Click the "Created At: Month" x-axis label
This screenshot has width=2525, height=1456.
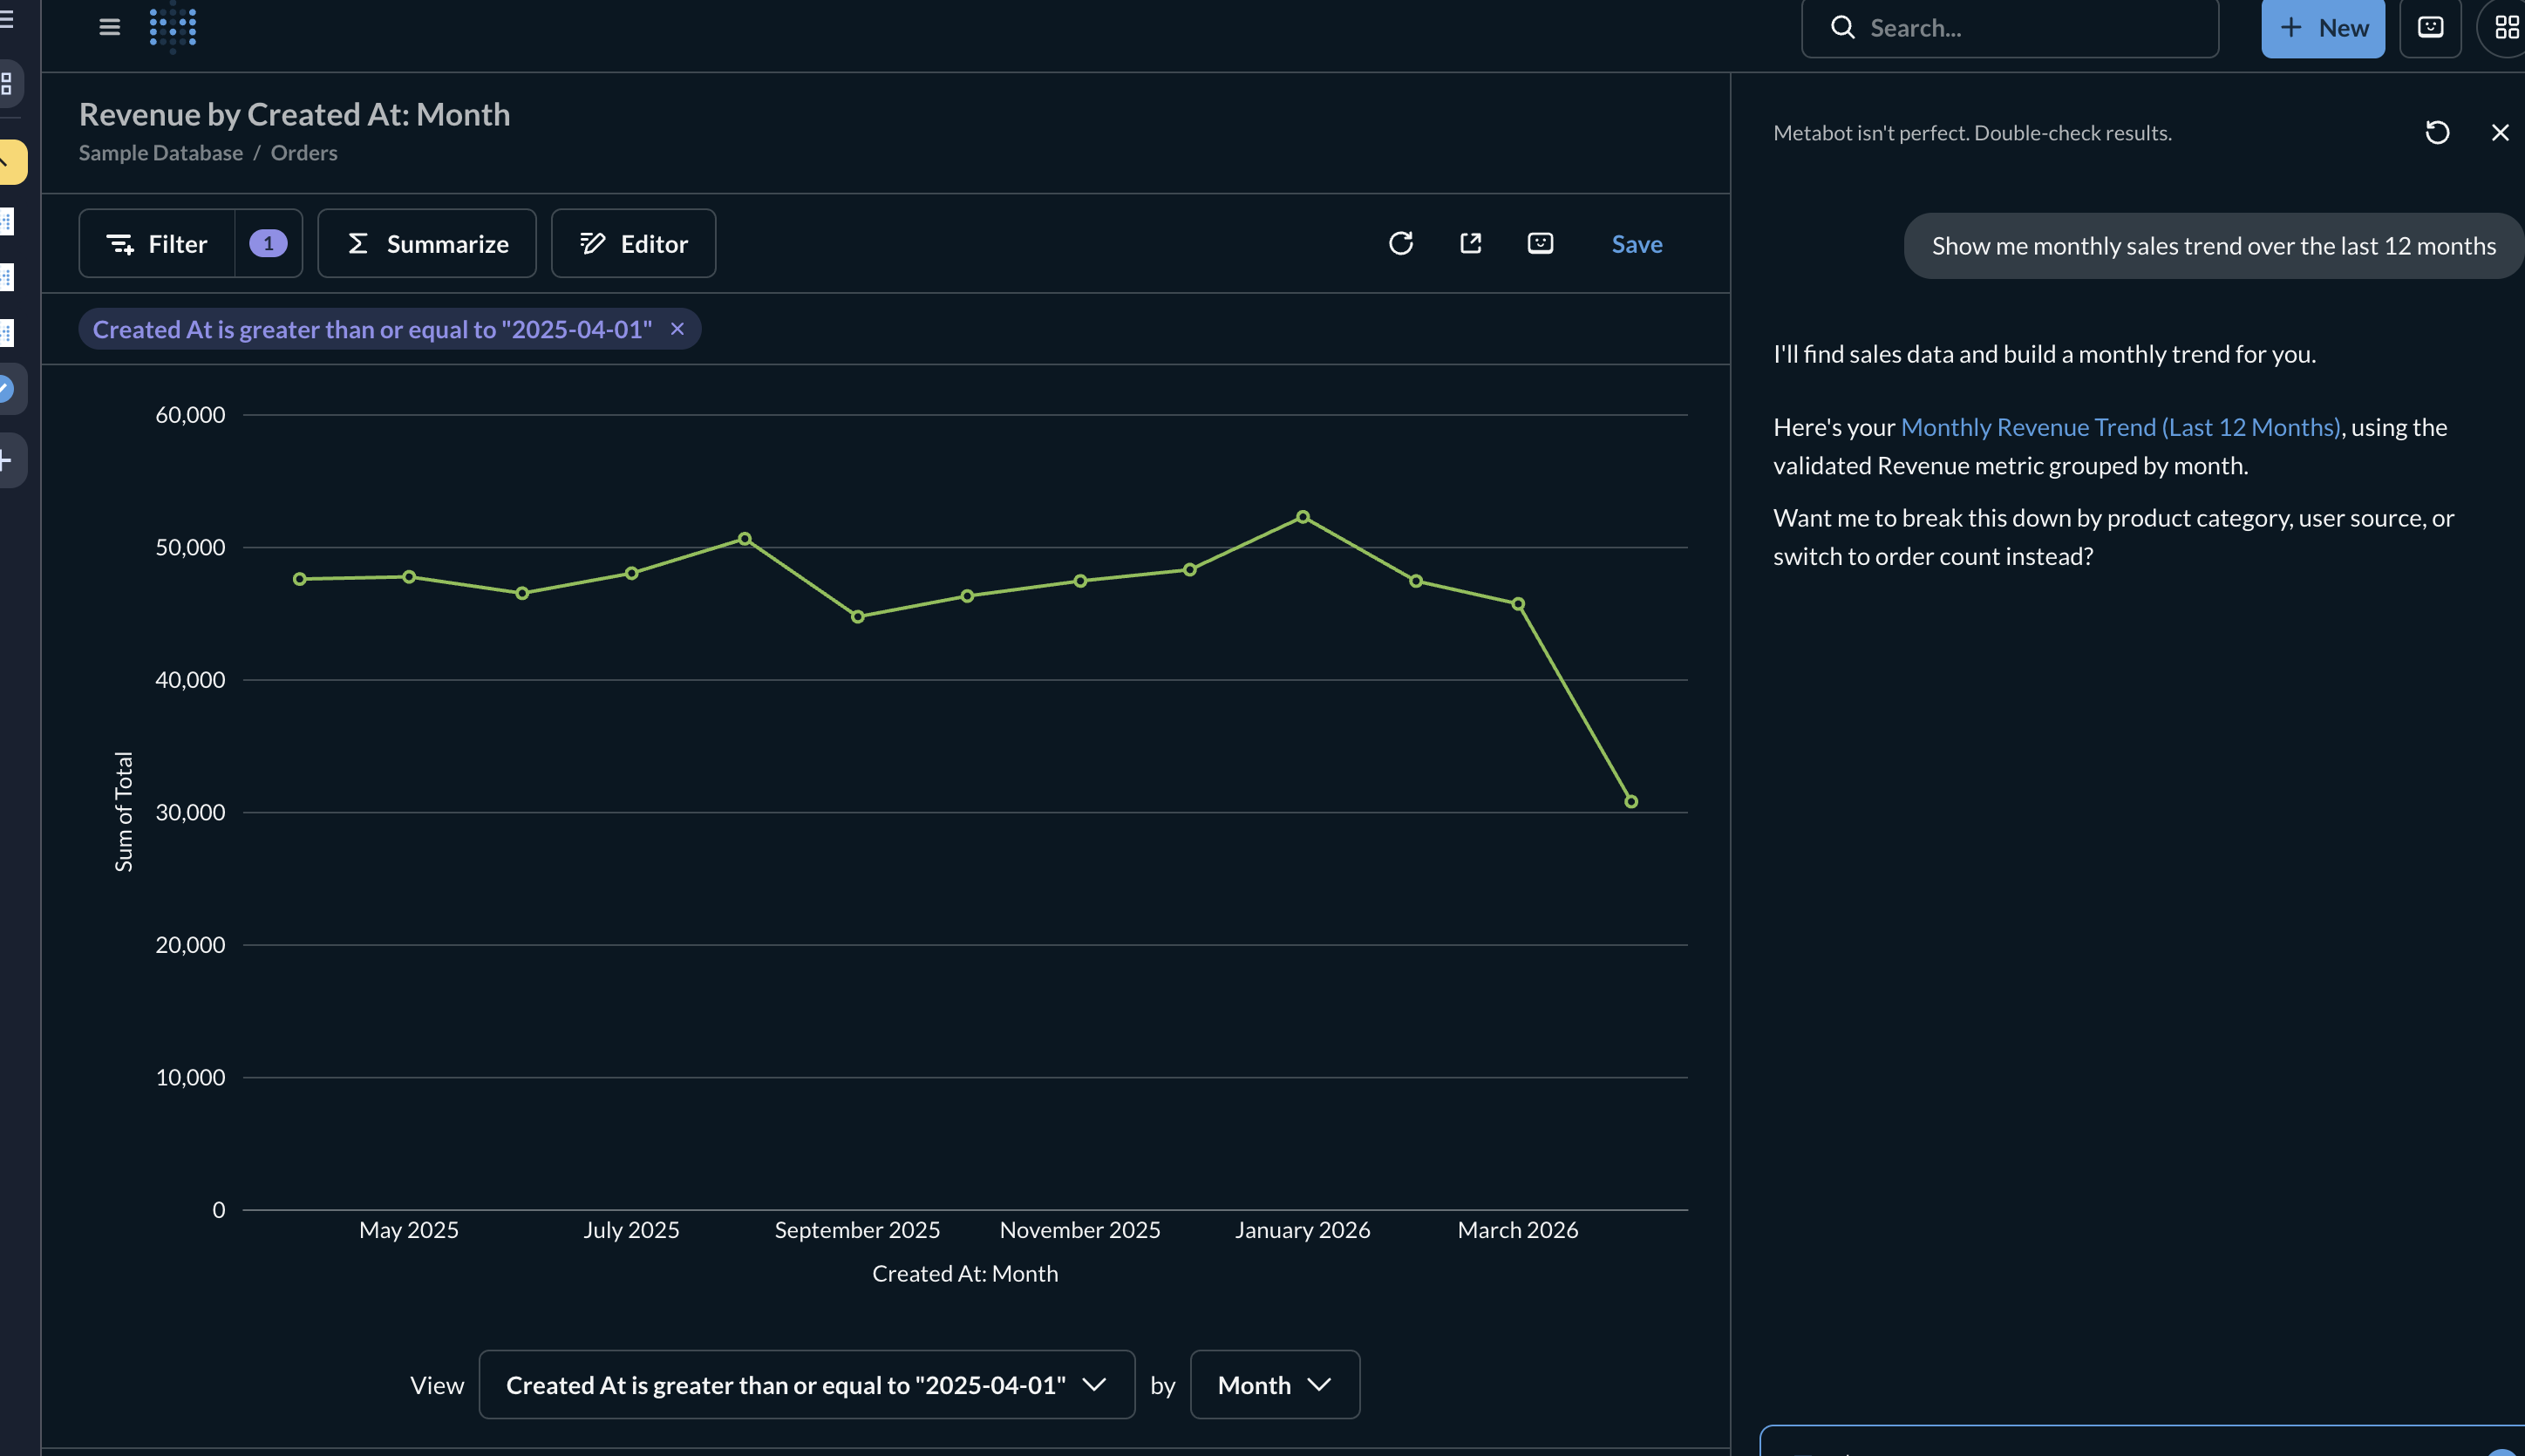click(x=964, y=1273)
